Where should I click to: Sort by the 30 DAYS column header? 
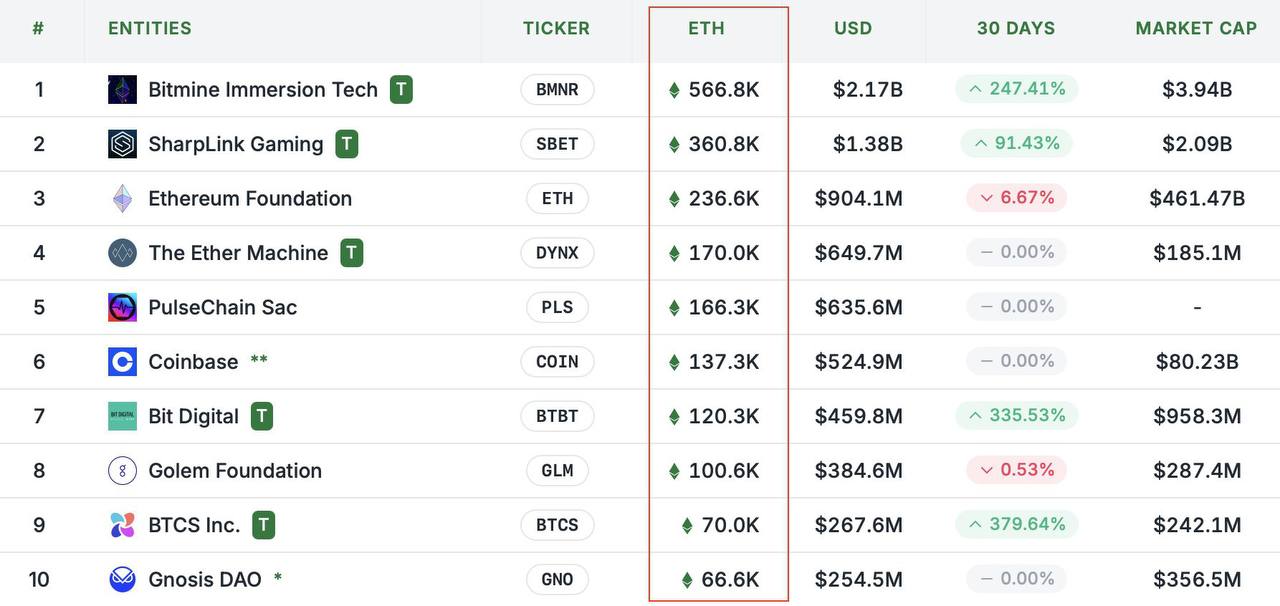pos(1016,28)
